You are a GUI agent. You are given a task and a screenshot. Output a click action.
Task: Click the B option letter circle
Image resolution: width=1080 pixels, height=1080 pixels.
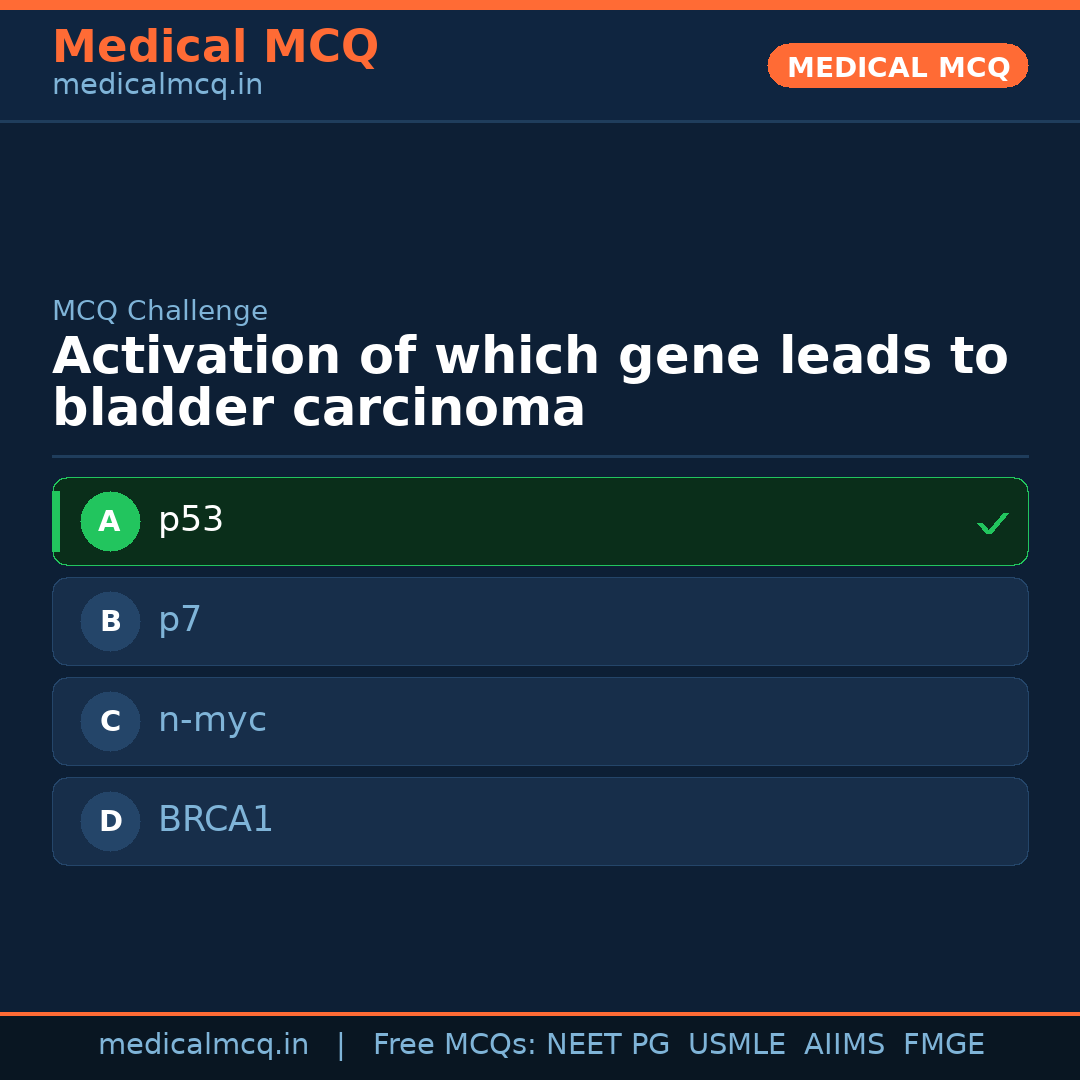click(x=110, y=621)
